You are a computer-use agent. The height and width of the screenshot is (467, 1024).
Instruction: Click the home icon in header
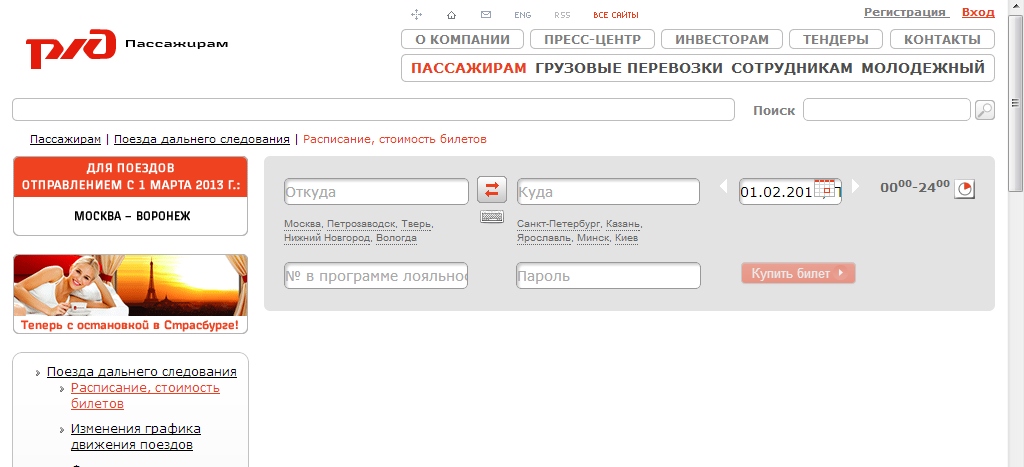click(451, 15)
